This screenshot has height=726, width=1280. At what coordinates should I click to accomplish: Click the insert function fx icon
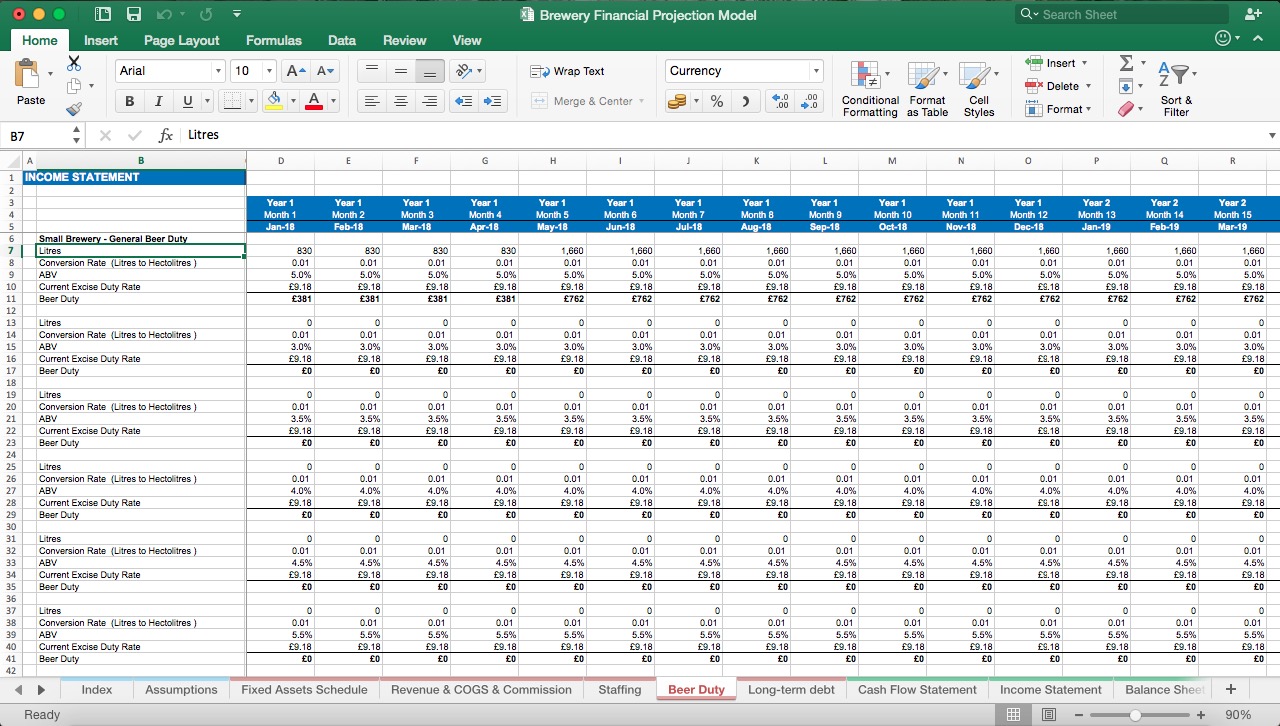[166, 135]
